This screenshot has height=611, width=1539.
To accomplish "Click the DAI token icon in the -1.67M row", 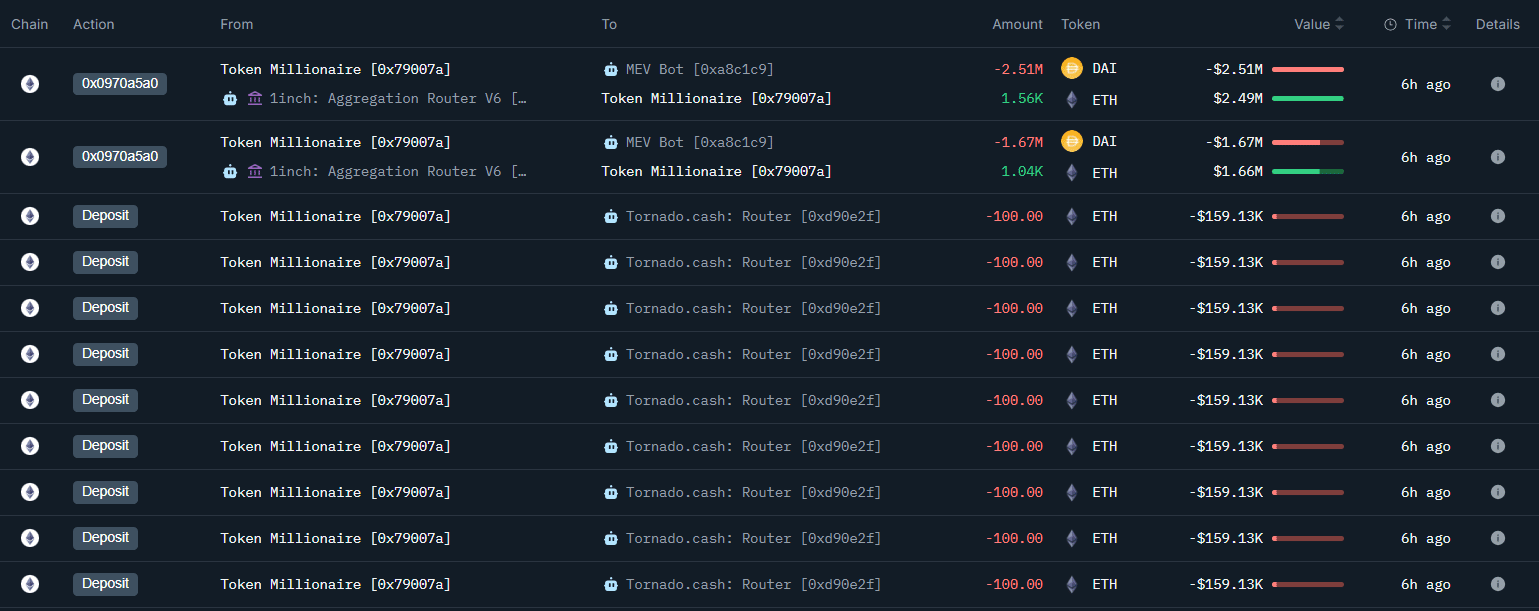I will [x=1072, y=141].
